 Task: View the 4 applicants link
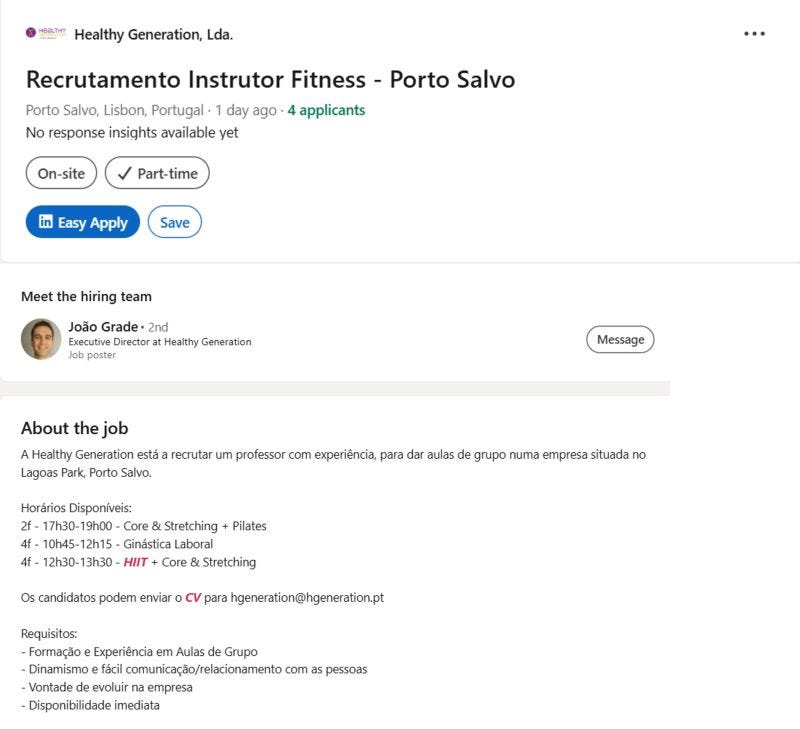click(326, 110)
